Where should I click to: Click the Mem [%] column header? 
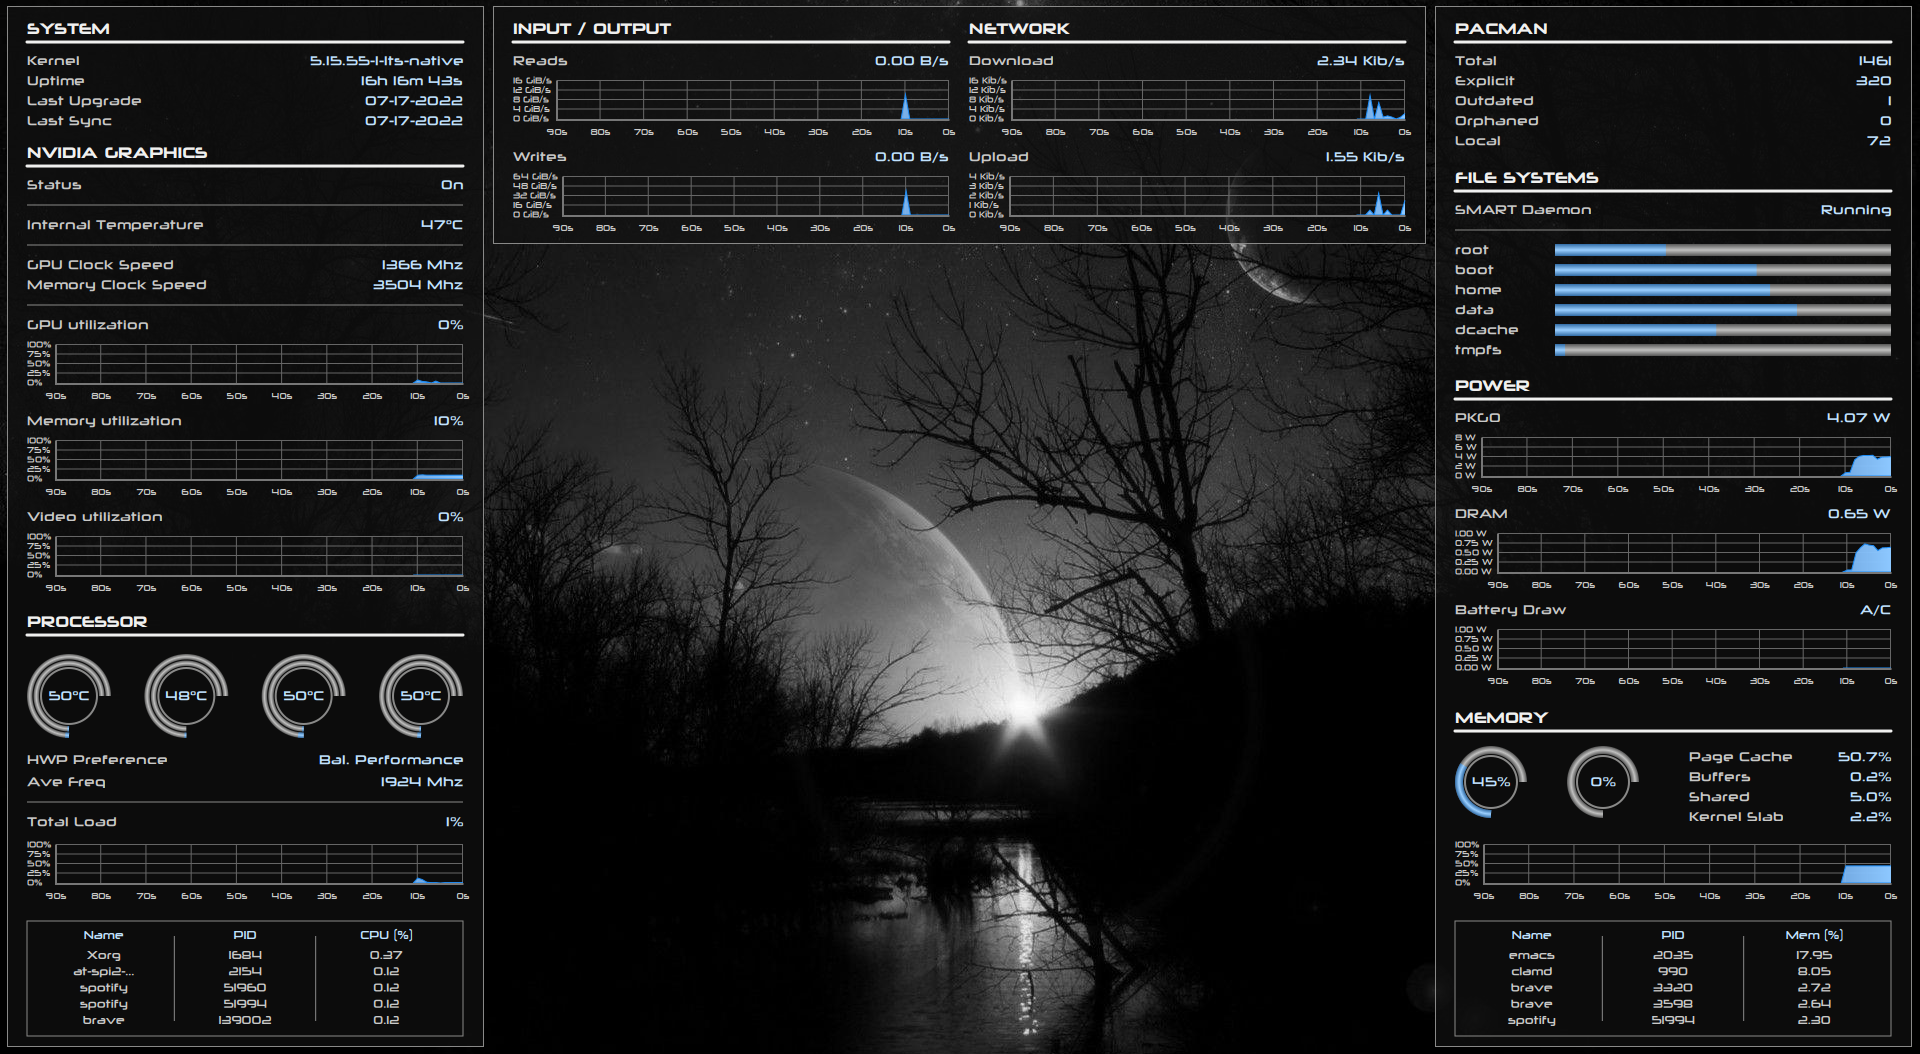pos(1814,935)
